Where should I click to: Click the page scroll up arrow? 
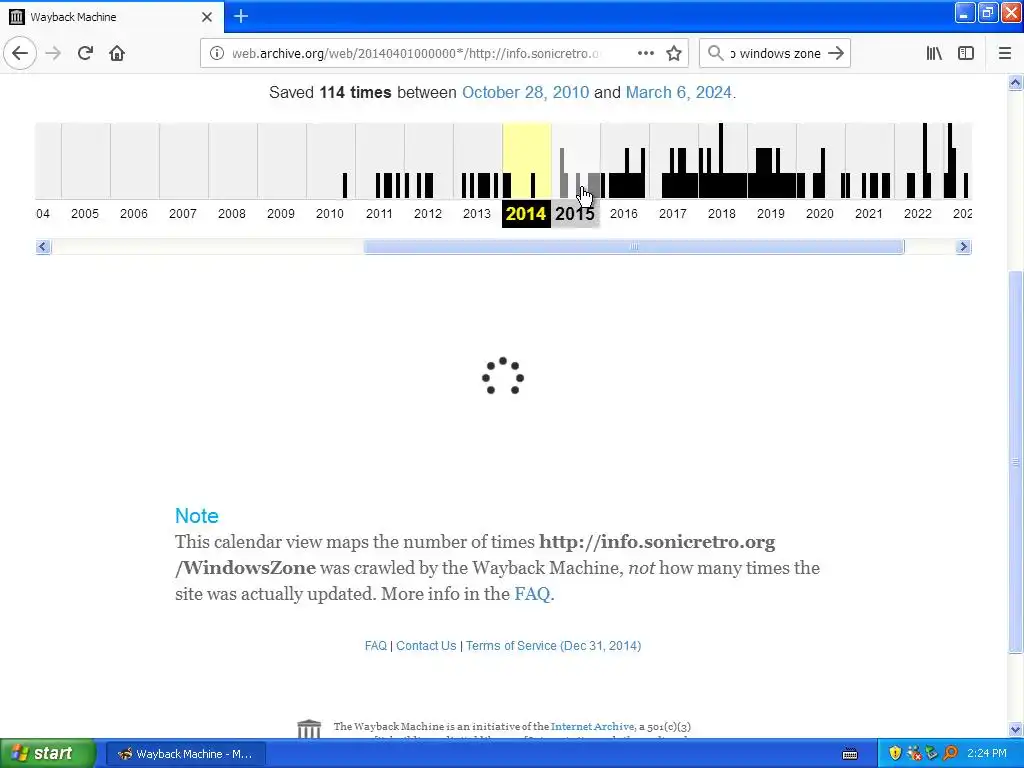coord(1016,83)
